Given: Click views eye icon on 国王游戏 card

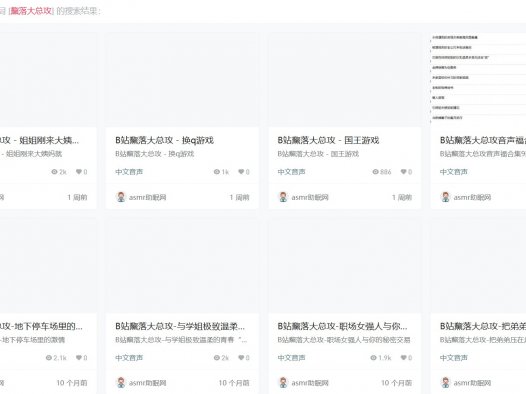Looking at the screenshot, I should click(375, 172).
